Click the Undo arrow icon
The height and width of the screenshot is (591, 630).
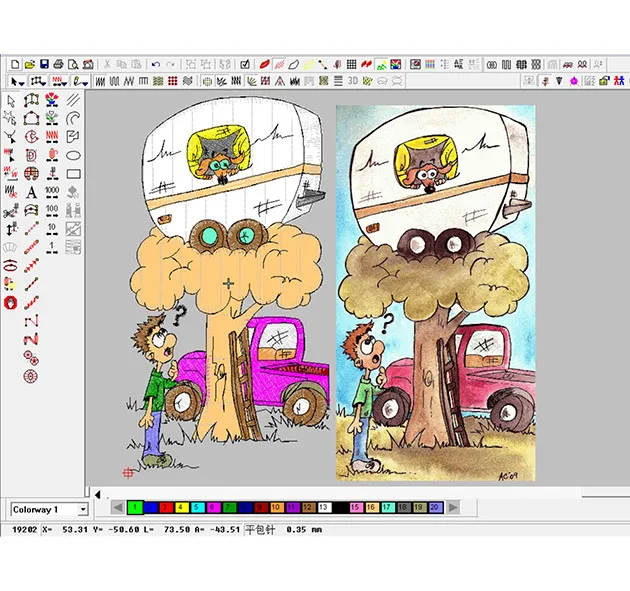point(155,64)
